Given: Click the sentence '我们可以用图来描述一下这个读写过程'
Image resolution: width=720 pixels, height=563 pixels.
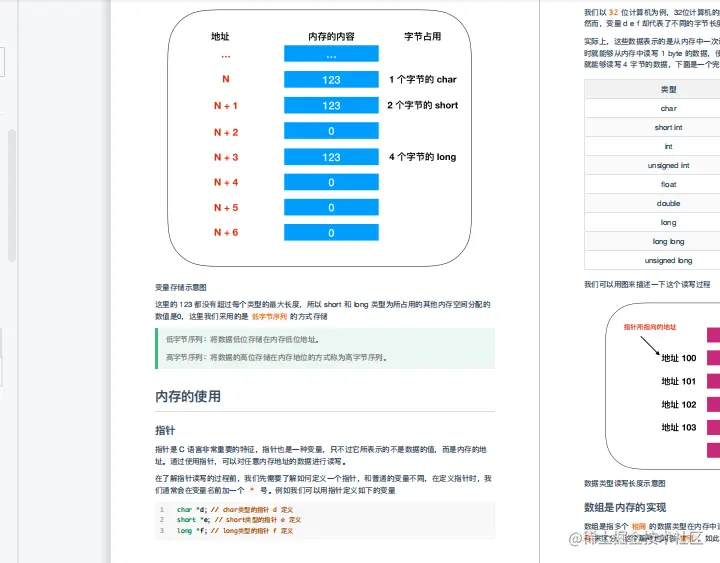Looking at the screenshot, I should 647,285.
